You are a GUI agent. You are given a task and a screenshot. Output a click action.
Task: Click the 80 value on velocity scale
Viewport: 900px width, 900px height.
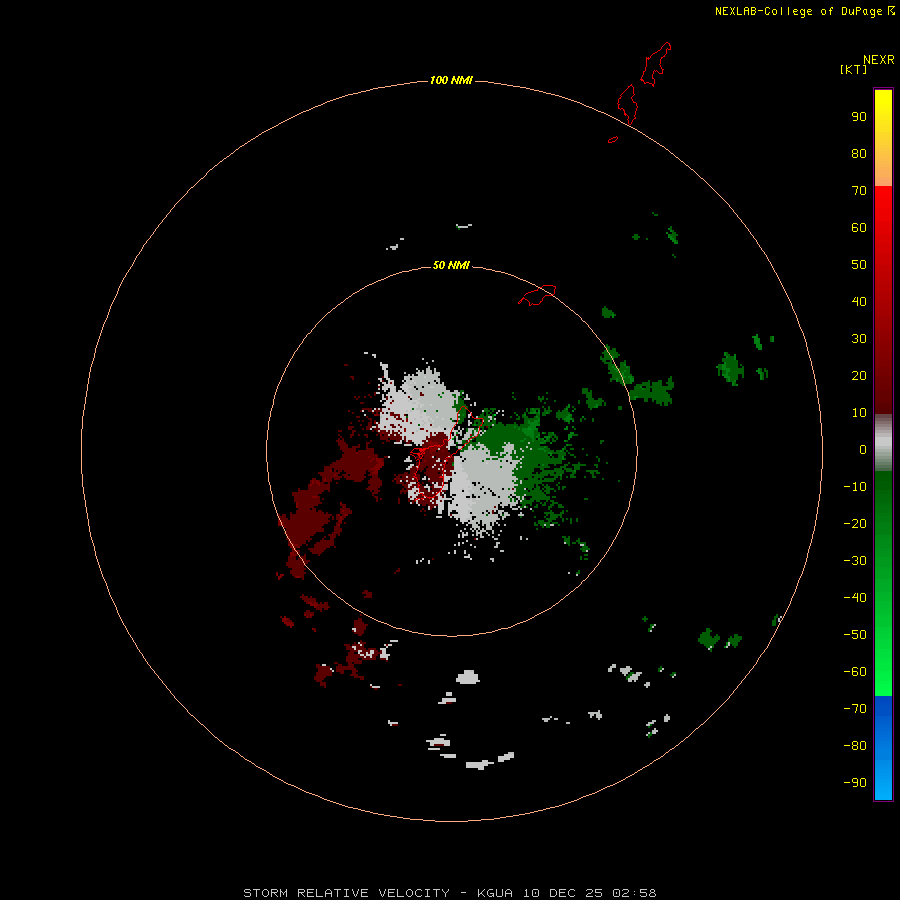point(859,154)
